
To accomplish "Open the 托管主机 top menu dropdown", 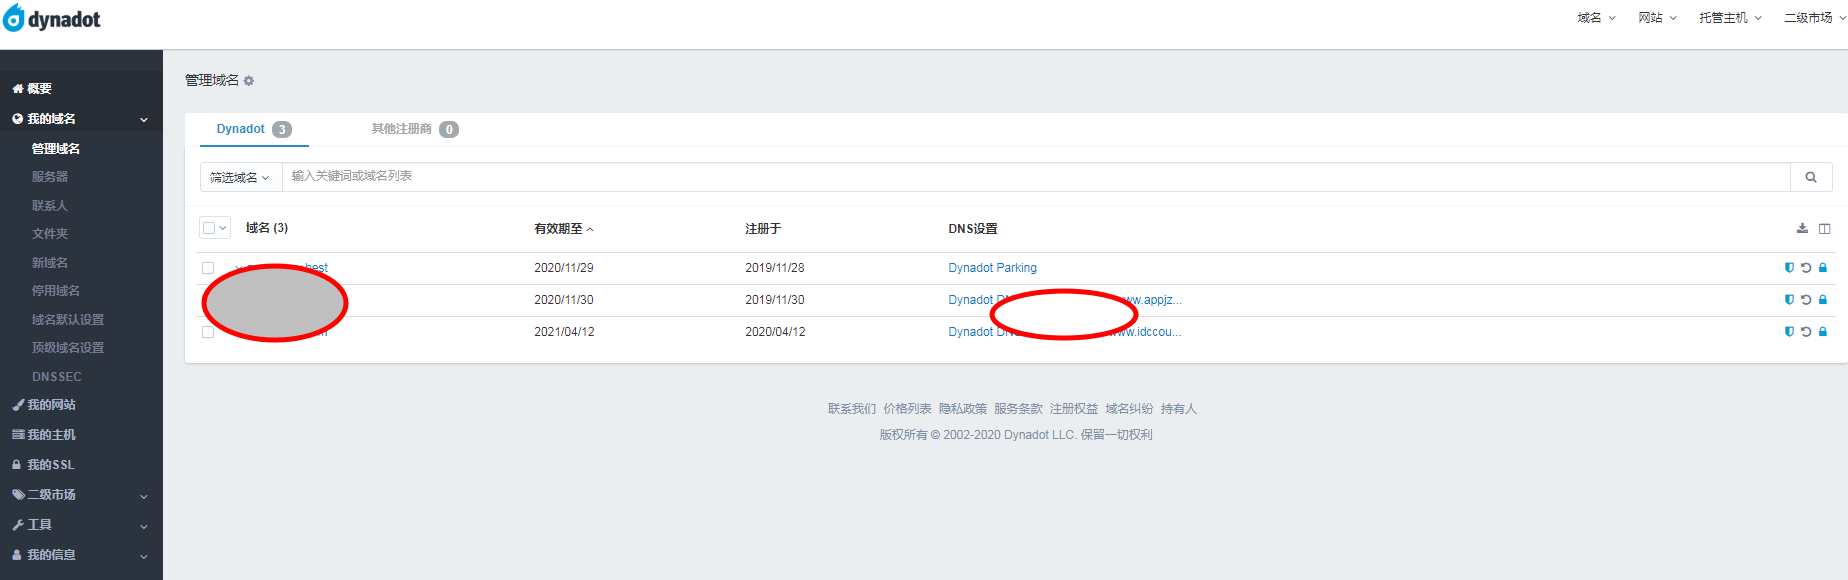I will click(1730, 18).
